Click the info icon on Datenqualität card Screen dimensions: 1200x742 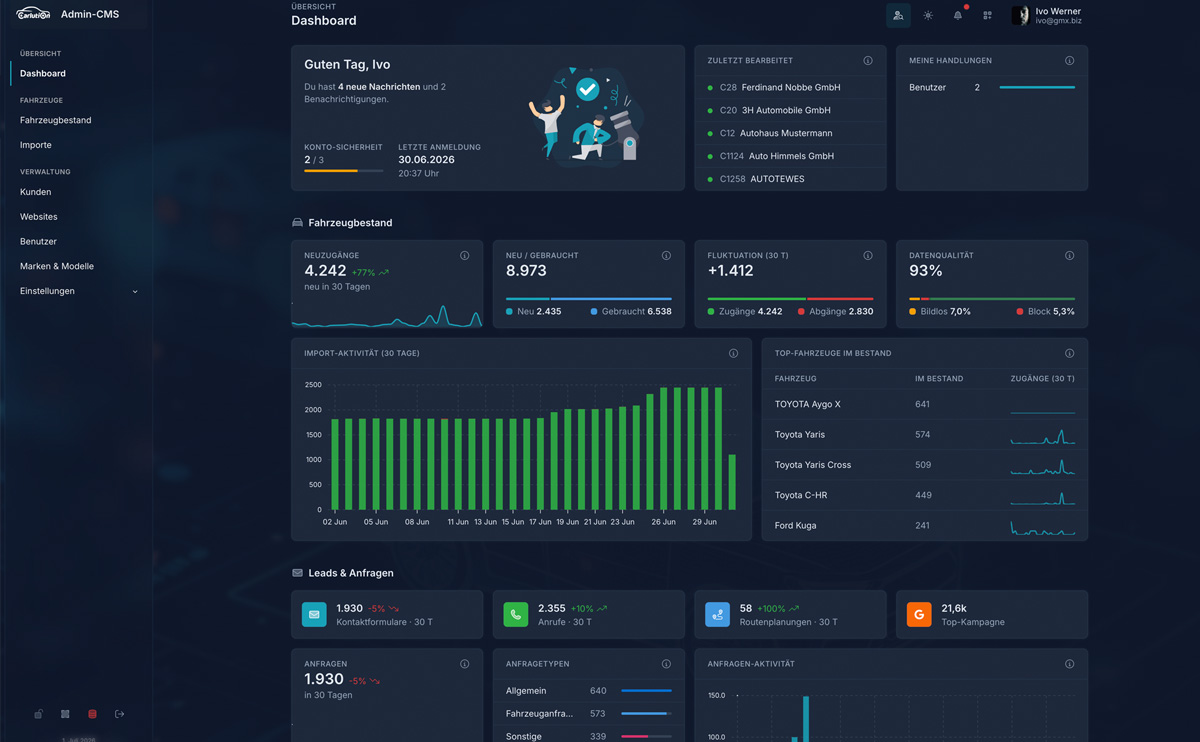click(1069, 256)
